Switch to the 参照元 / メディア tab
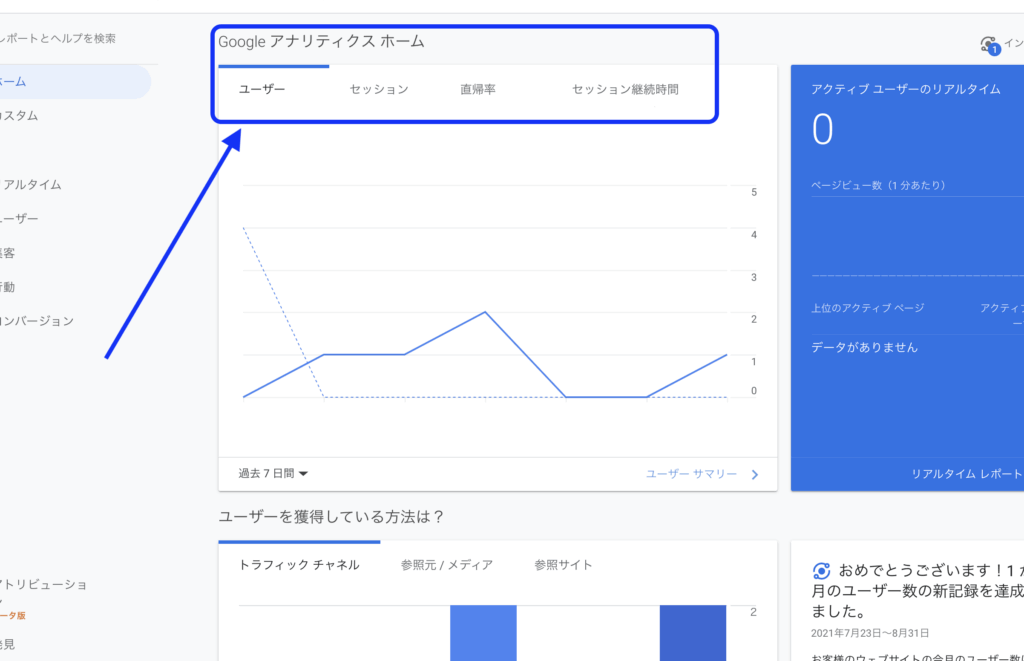The width and height of the screenshot is (1024, 661). (x=446, y=565)
